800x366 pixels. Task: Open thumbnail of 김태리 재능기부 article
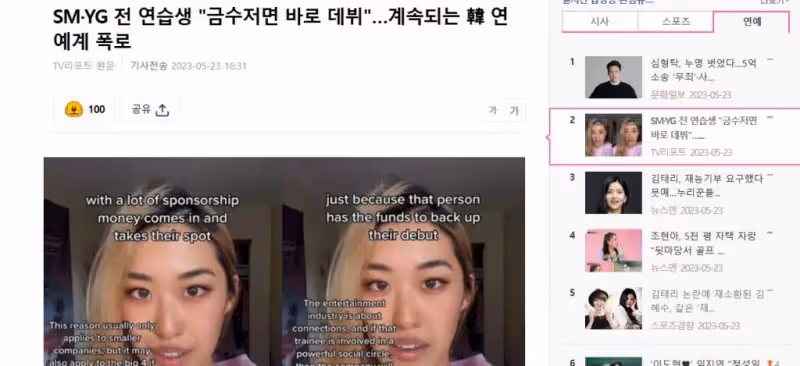(613, 192)
